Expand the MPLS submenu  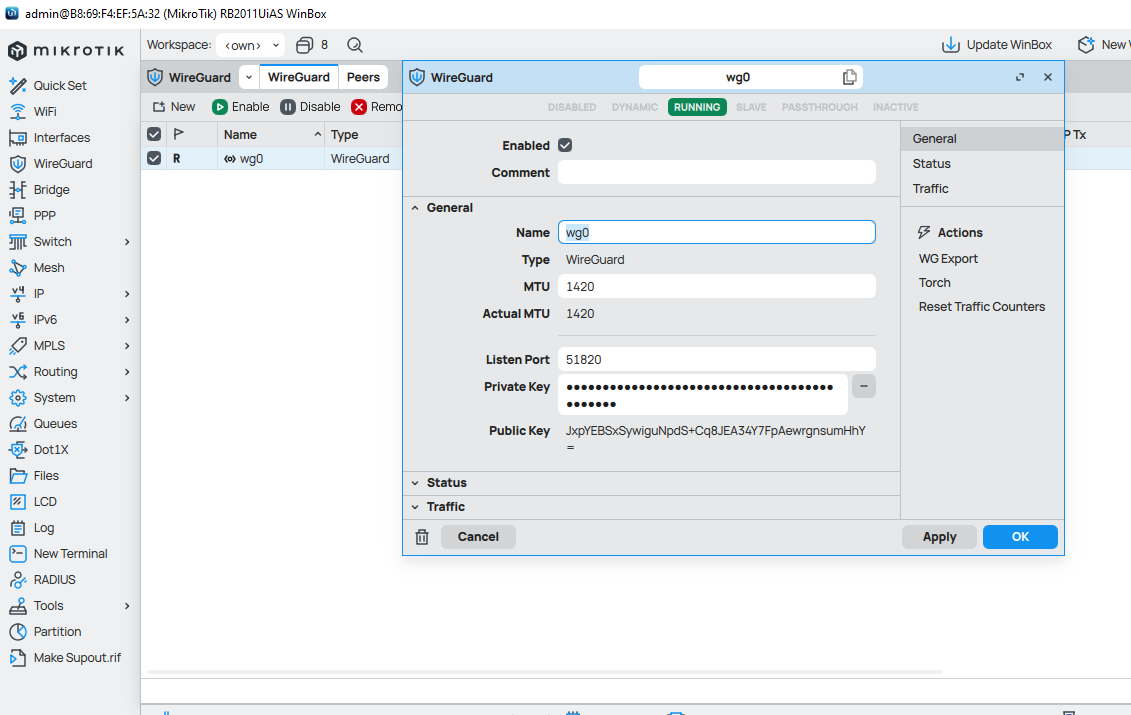[127, 346]
